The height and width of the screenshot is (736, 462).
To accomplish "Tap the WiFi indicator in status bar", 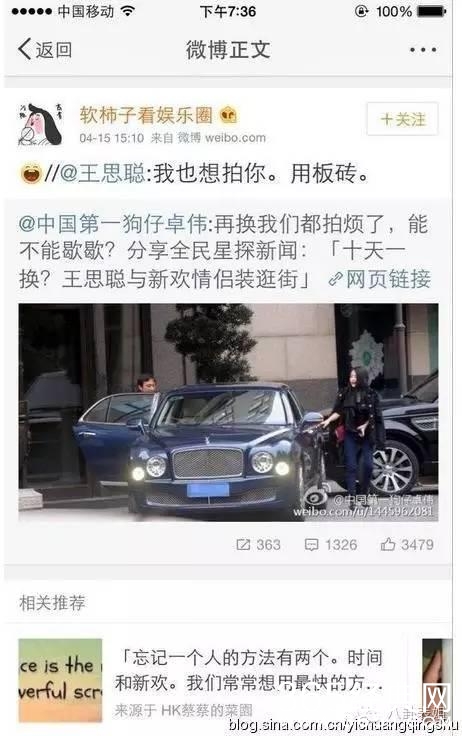I will (x=127, y=11).
